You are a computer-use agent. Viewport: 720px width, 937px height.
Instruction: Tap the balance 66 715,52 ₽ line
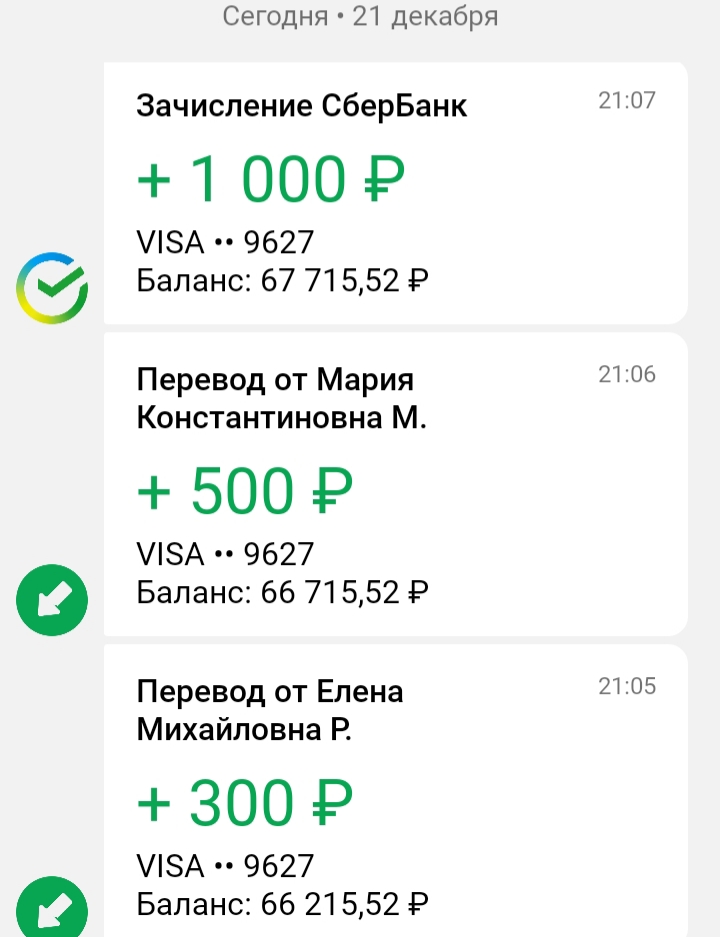point(283,592)
